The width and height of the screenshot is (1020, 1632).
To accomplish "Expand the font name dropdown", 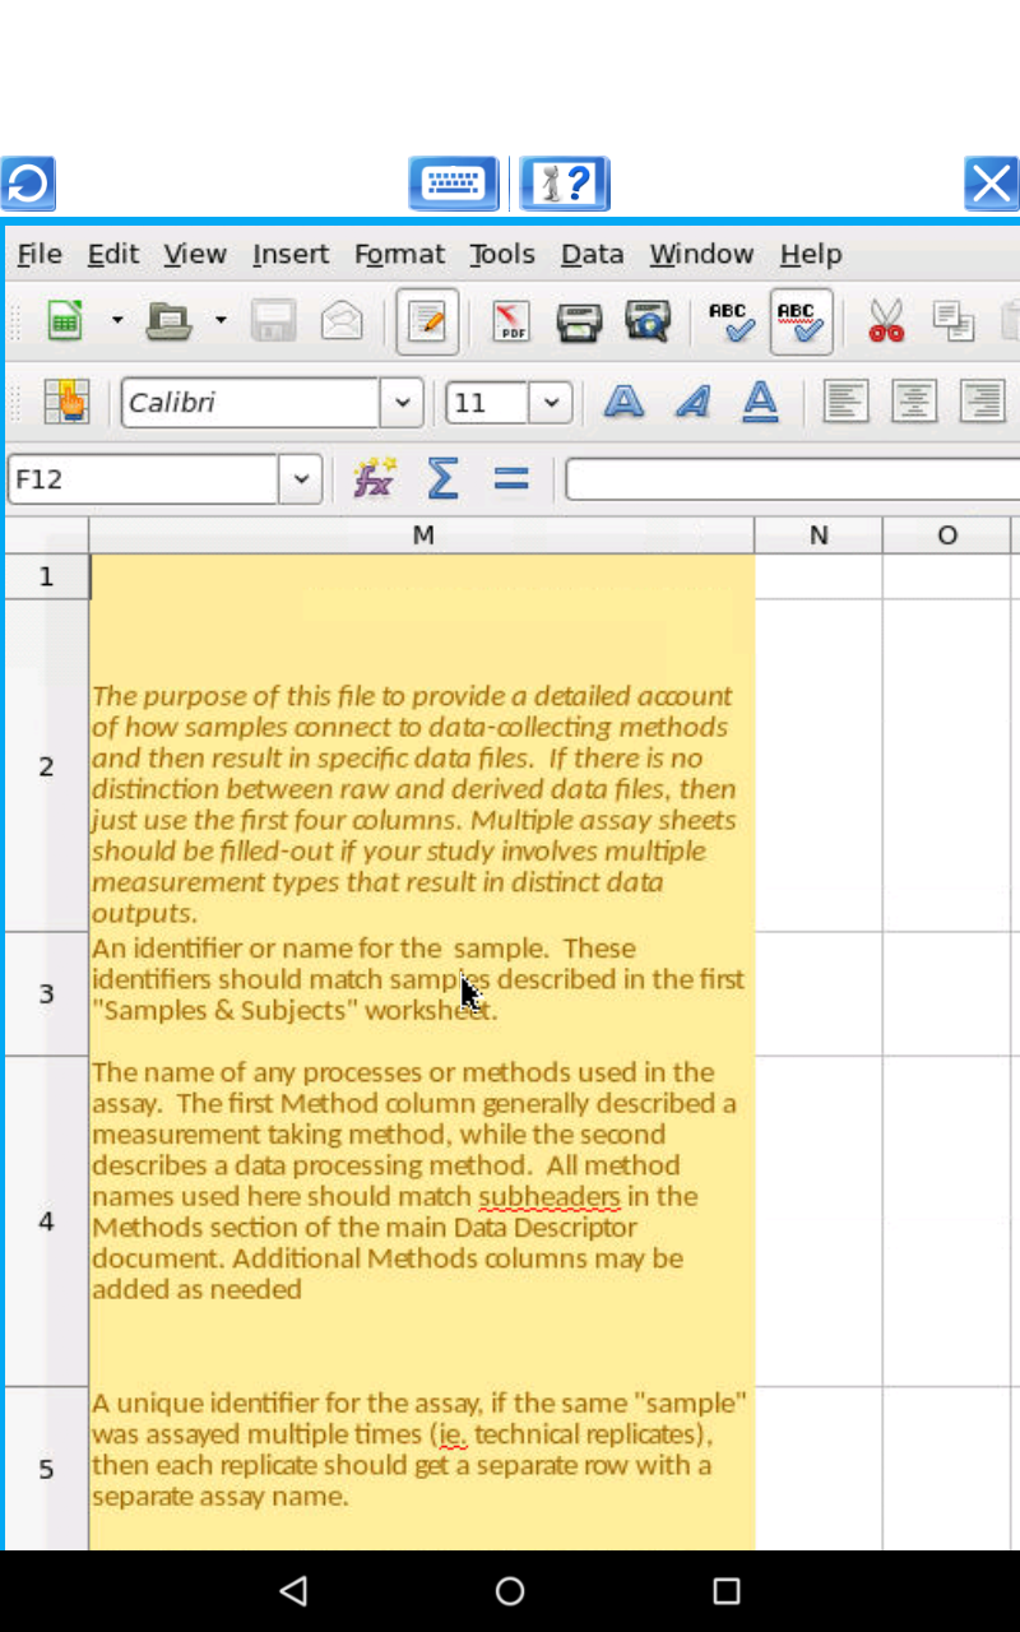I will tap(402, 402).
